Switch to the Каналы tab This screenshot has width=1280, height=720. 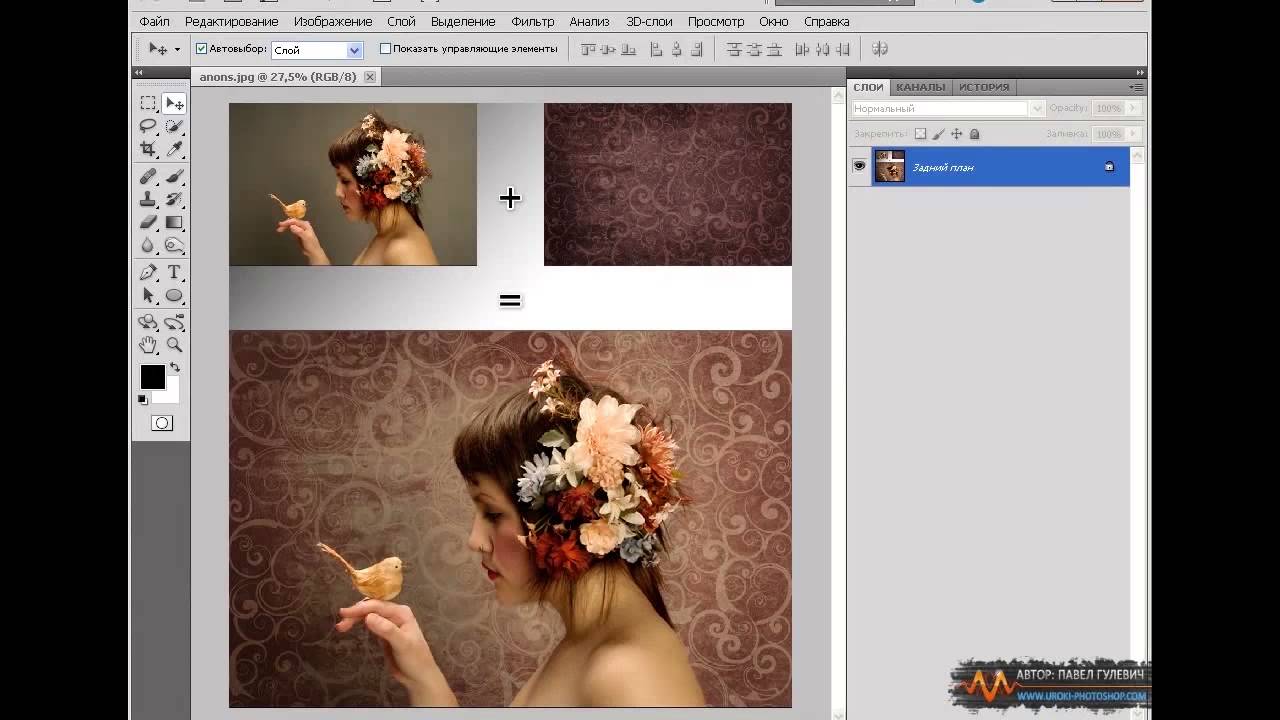click(x=920, y=87)
